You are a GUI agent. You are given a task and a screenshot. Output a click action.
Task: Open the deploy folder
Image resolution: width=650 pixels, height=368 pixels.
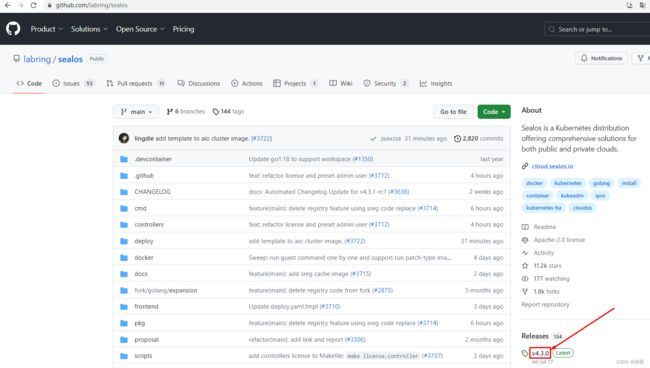click(x=143, y=241)
